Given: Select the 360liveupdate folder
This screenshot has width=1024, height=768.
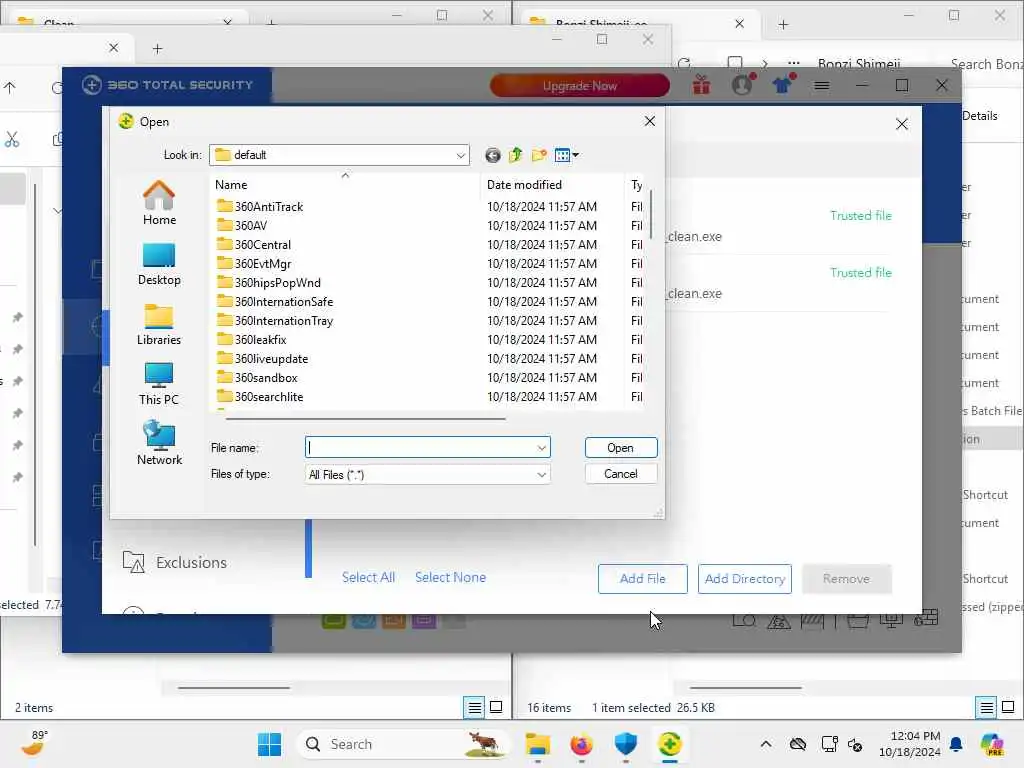Looking at the screenshot, I should (263, 358).
